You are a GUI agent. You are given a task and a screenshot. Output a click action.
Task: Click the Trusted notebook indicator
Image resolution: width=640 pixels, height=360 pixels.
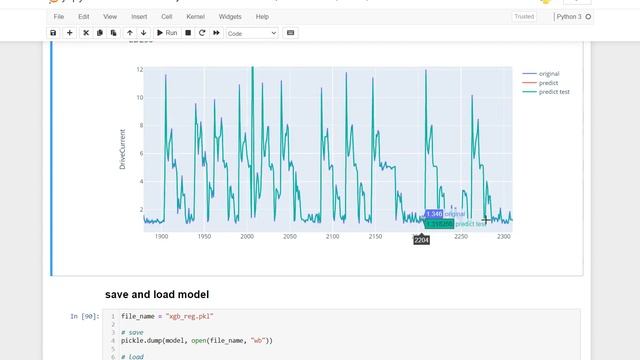click(x=524, y=17)
